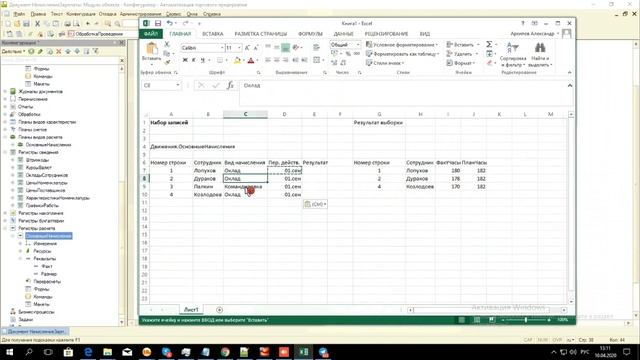640x360 pixels.
Task: Click the percent style icon
Action: 348,53
